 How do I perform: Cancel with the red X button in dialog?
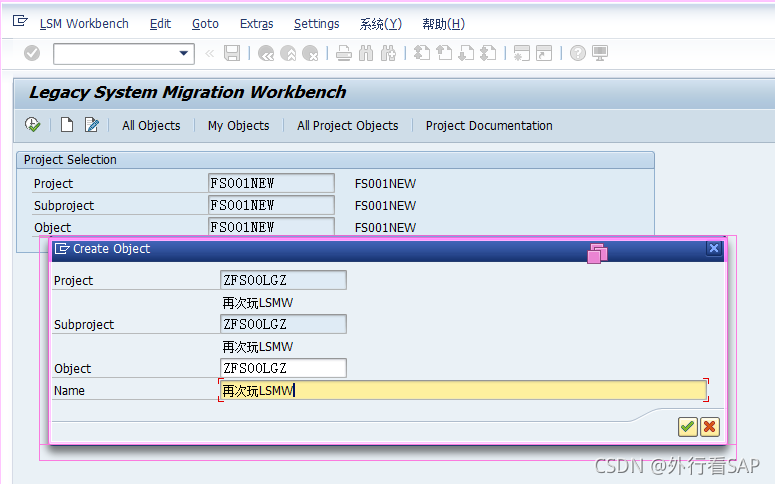pos(710,427)
